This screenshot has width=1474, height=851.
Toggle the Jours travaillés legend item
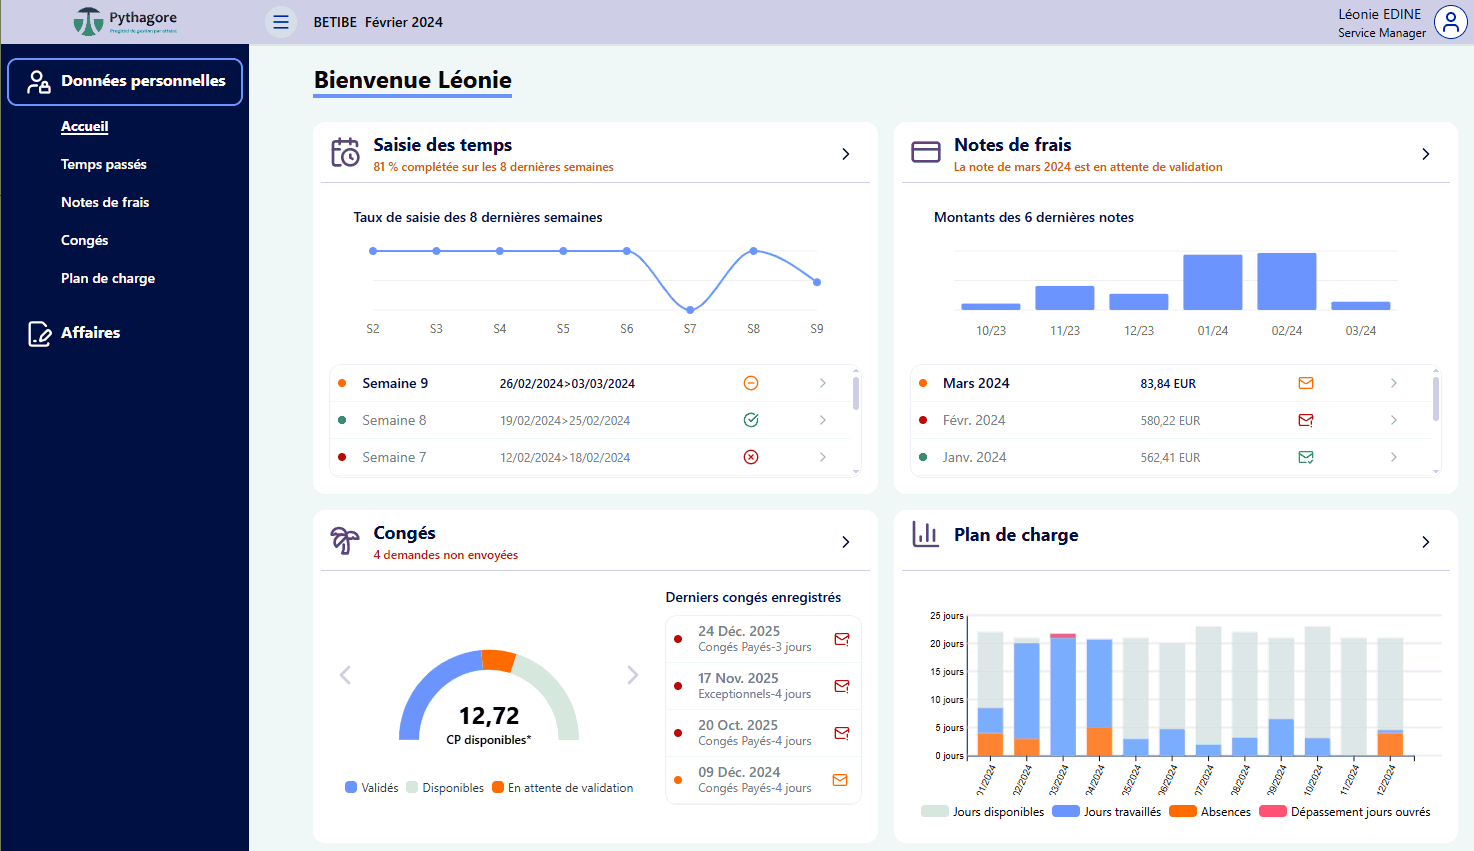[x=1108, y=812]
